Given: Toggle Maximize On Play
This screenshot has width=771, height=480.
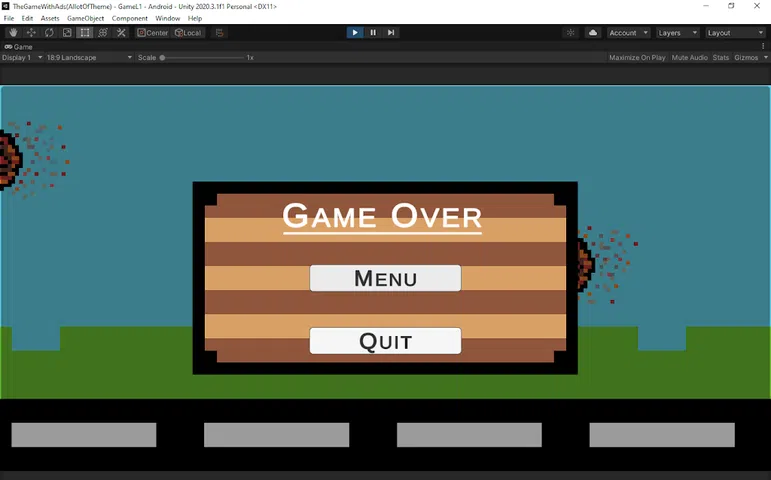Looking at the screenshot, I should (x=637, y=58).
